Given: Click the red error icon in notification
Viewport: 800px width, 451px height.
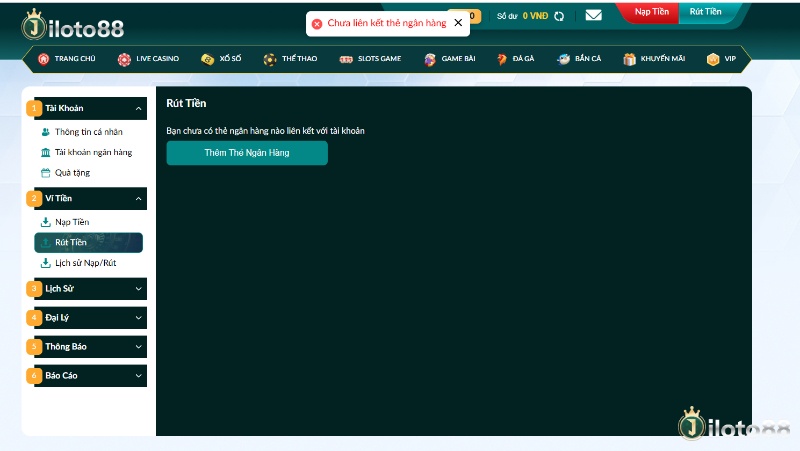Looking at the screenshot, I should coord(317,23).
